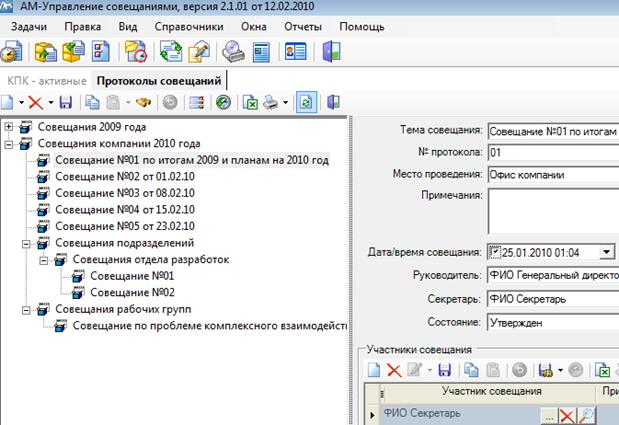The image size is (619, 425).
Task: Click the printer icon in protocols toolbar
Action: (x=270, y=102)
